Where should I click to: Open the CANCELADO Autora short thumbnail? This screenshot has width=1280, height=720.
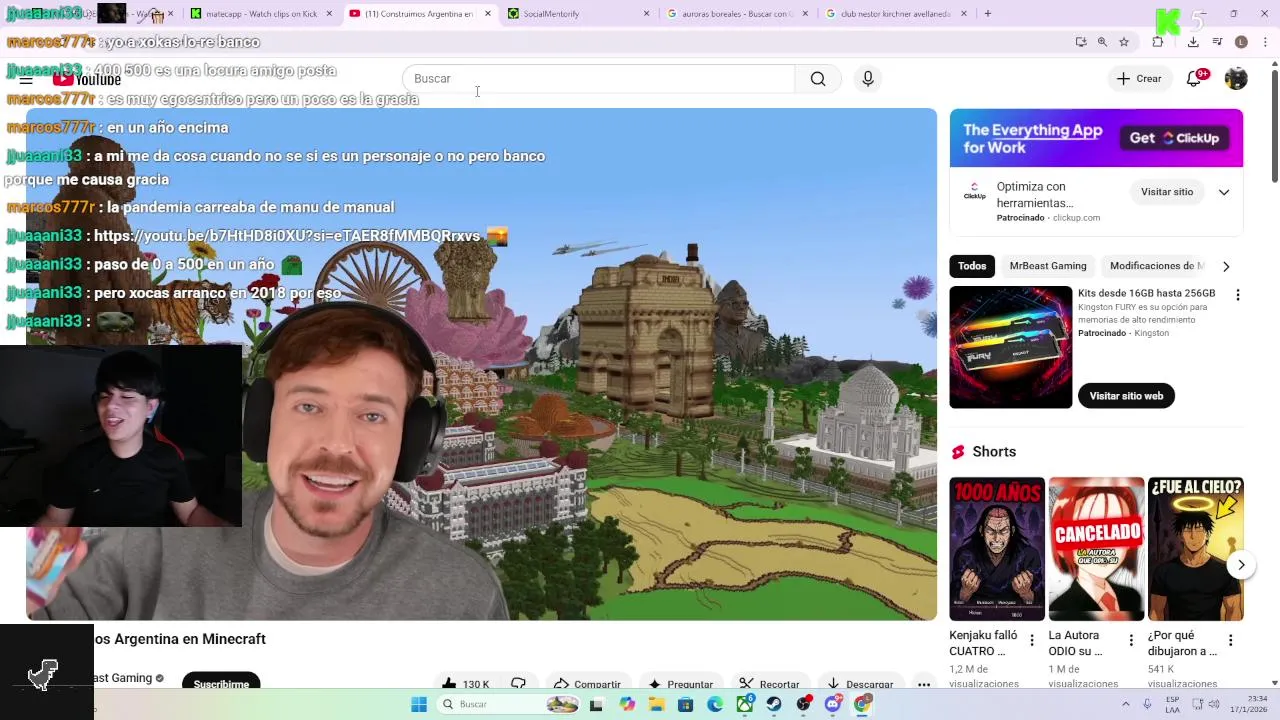point(1096,549)
